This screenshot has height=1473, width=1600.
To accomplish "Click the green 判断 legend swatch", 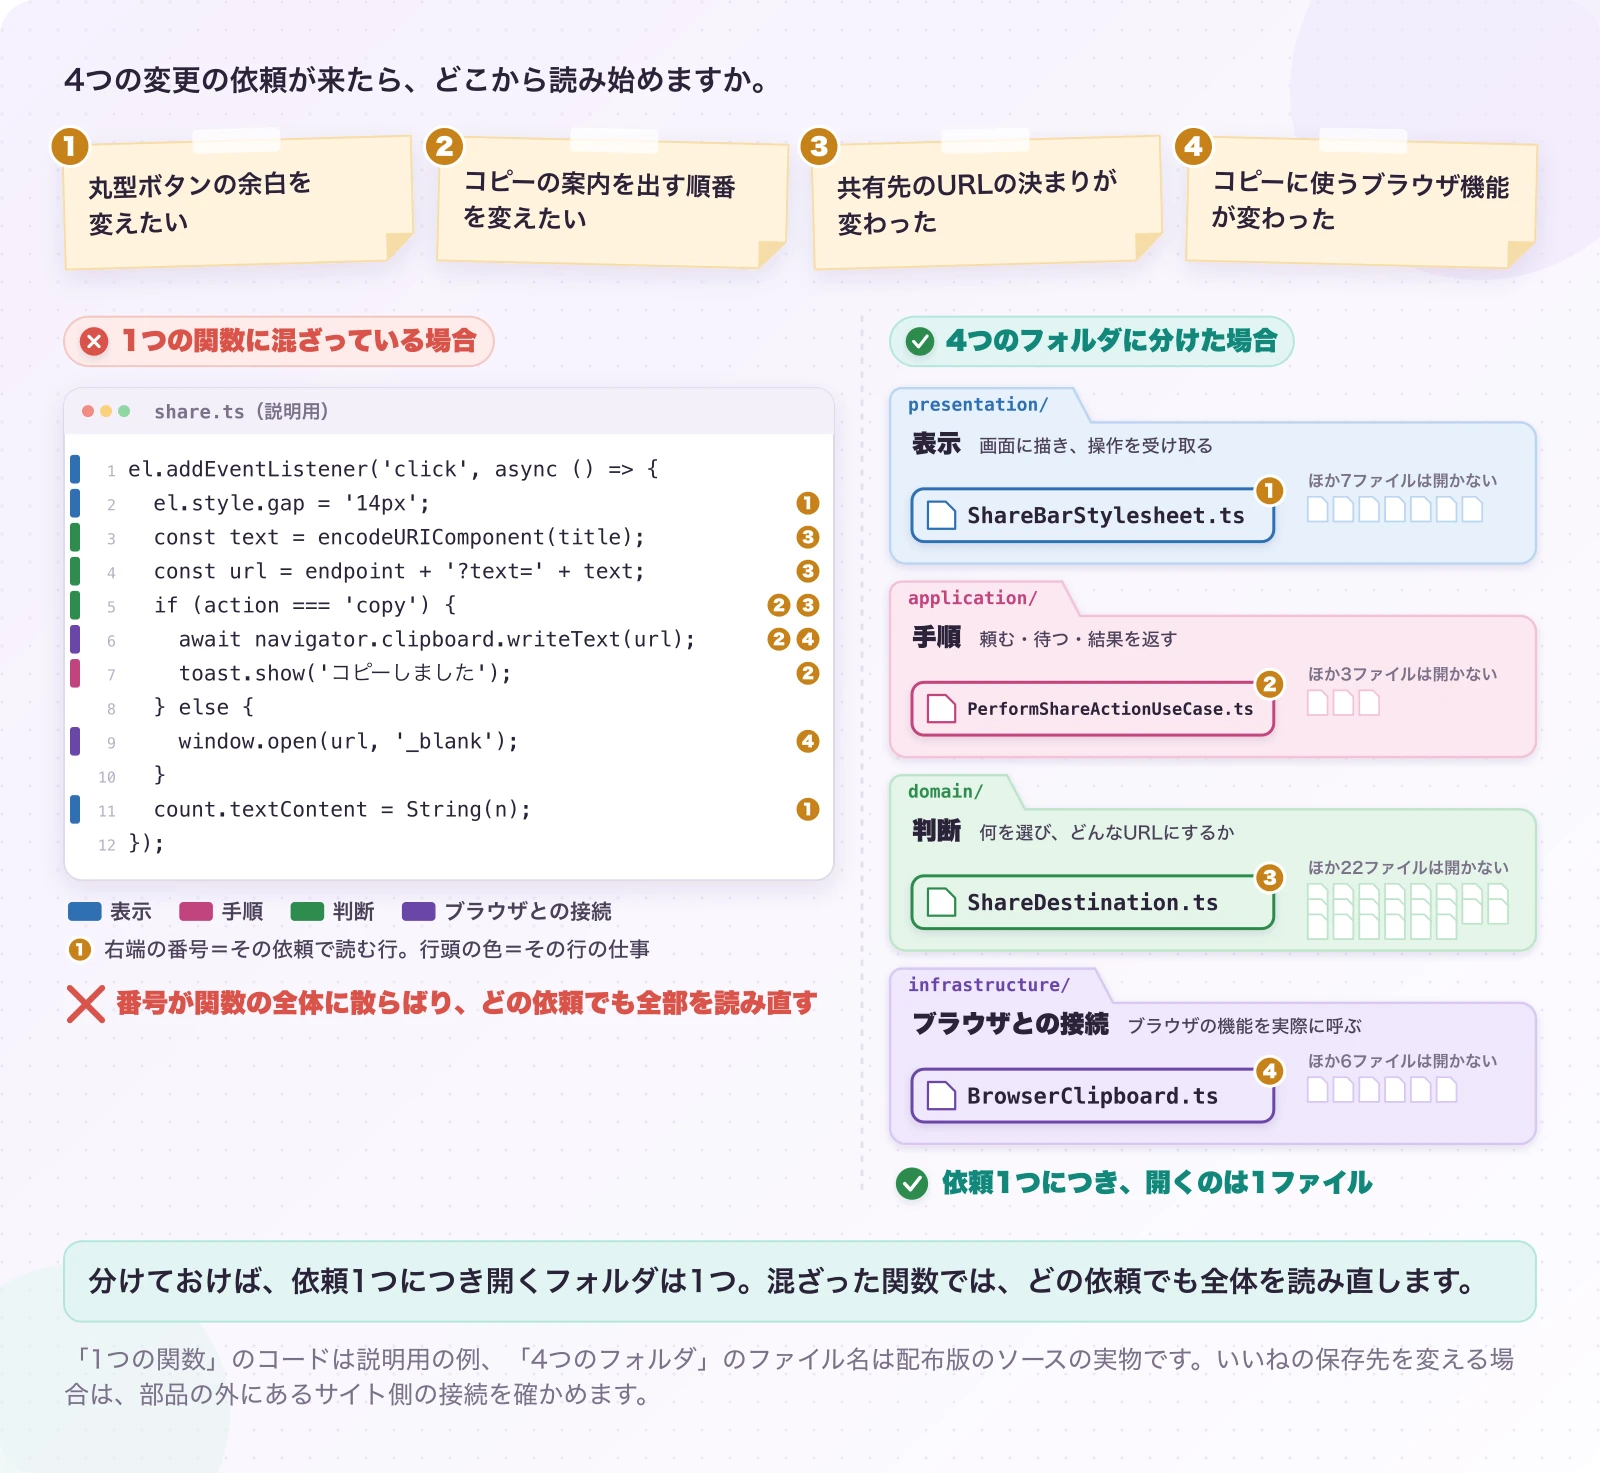I will 307,911.
